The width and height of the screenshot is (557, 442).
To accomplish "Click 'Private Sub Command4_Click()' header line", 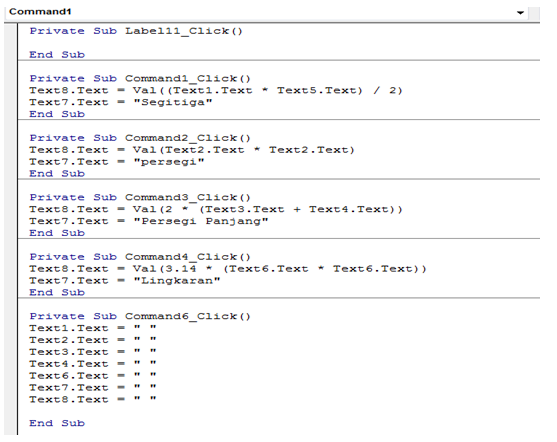I will click(140, 257).
